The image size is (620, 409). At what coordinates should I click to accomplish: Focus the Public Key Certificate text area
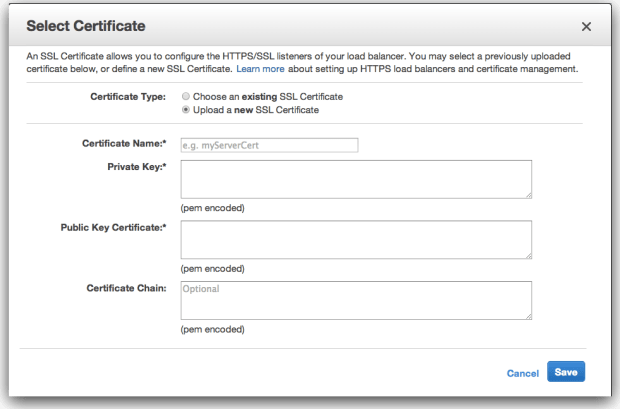356,240
